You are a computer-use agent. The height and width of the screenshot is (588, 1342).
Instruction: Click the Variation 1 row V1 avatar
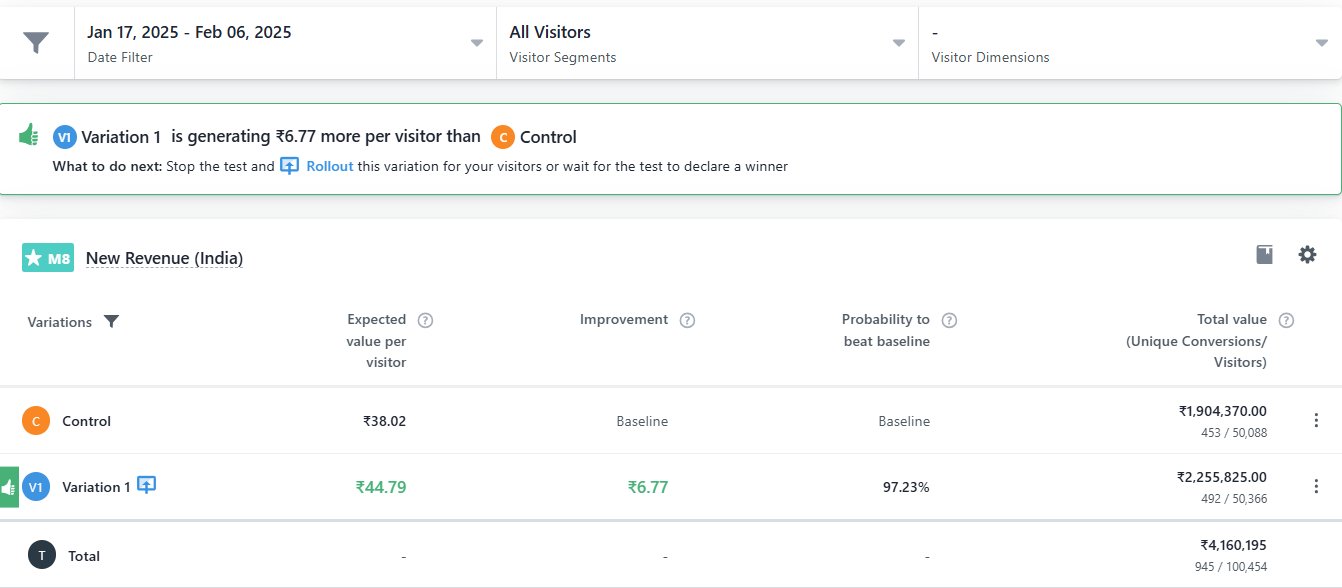[36, 487]
